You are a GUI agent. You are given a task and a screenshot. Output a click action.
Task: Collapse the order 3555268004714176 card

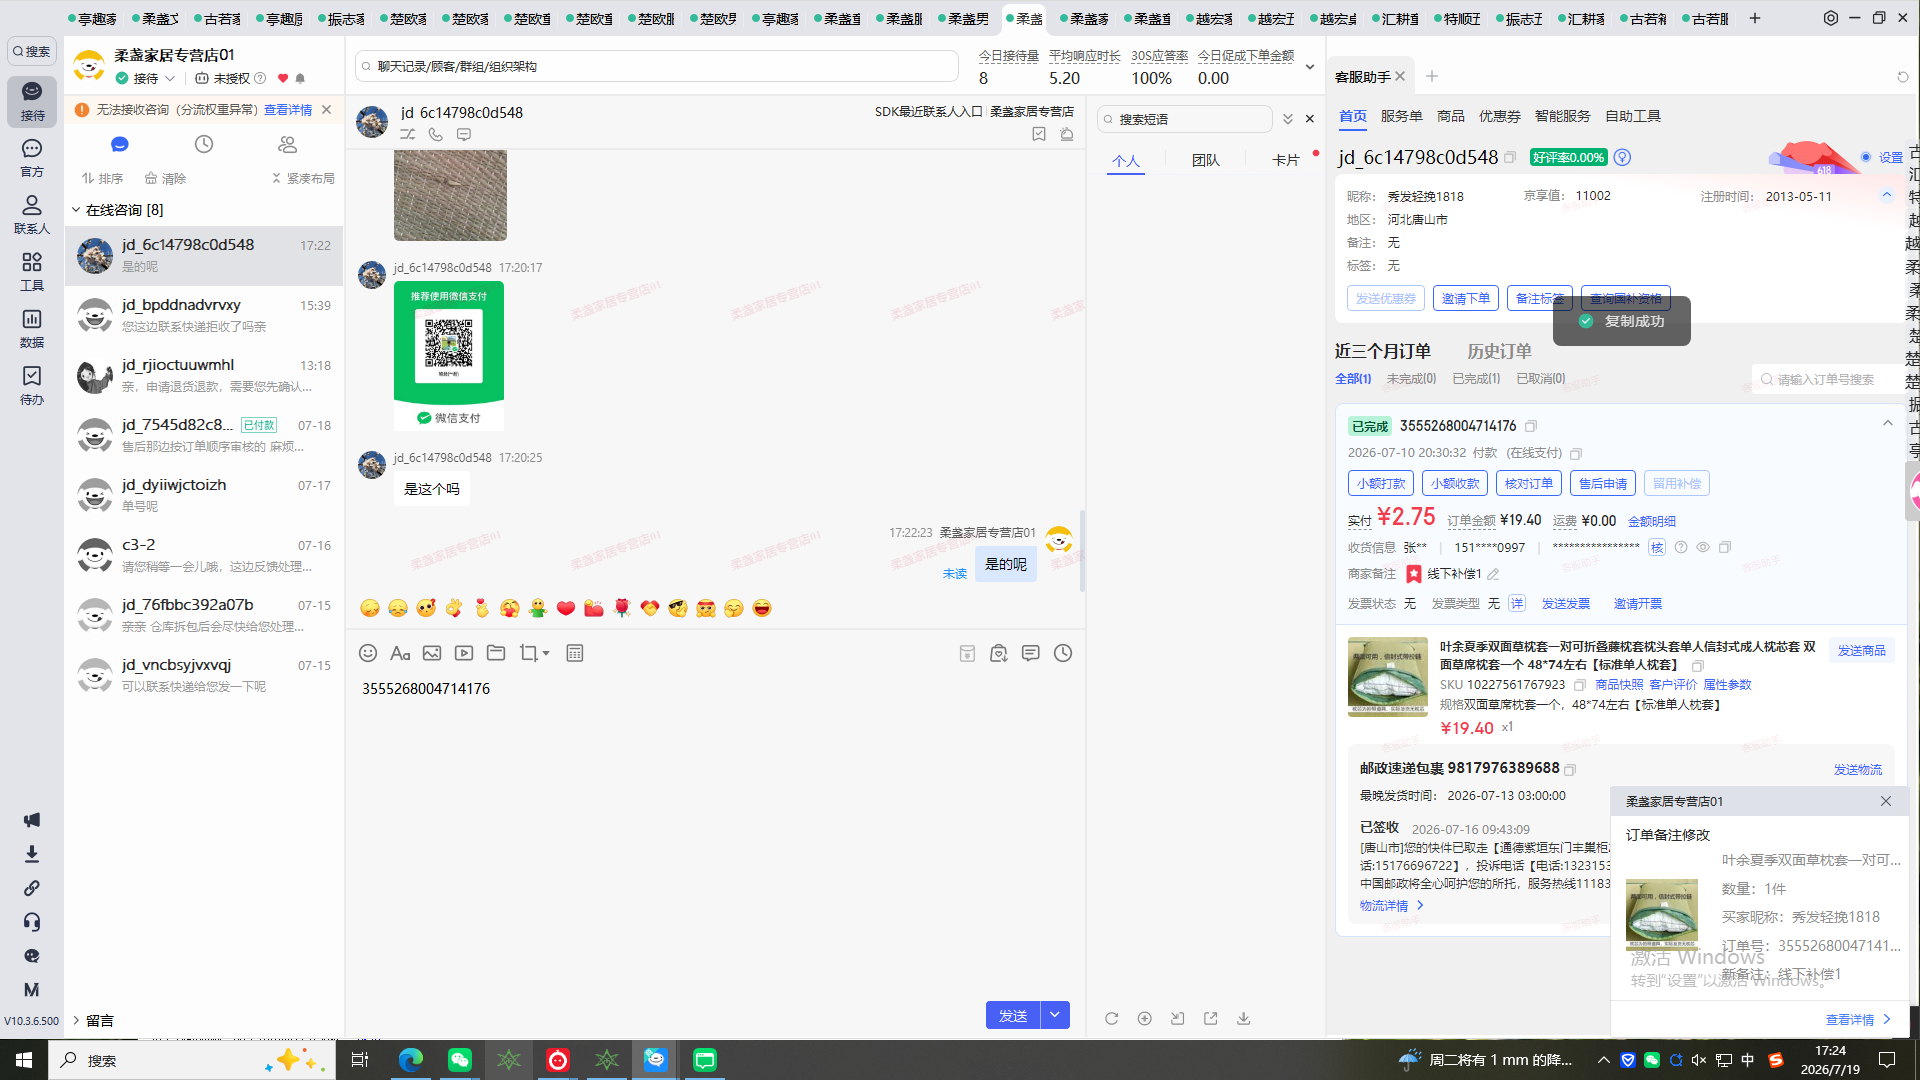click(x=1888, y=424)
